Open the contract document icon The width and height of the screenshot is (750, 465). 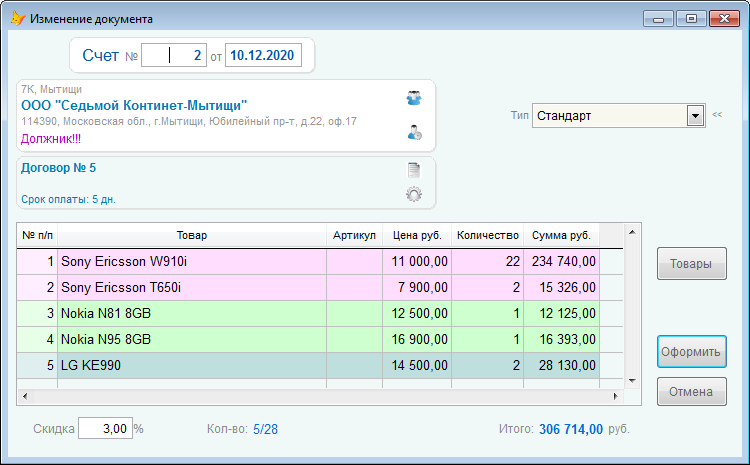414,170
